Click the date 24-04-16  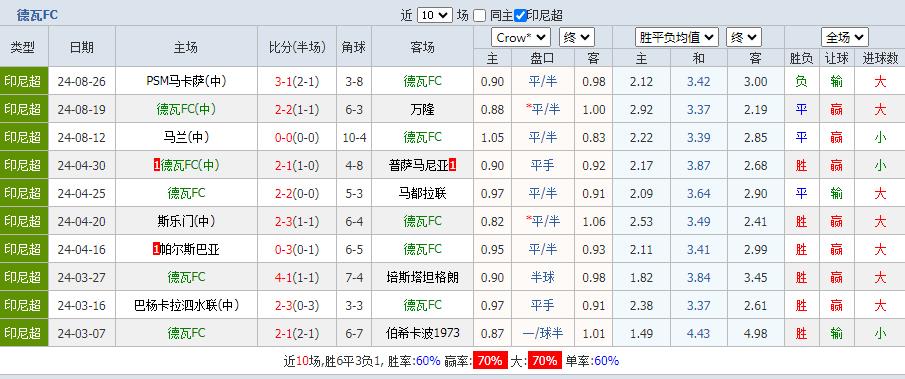pos(81,249)
